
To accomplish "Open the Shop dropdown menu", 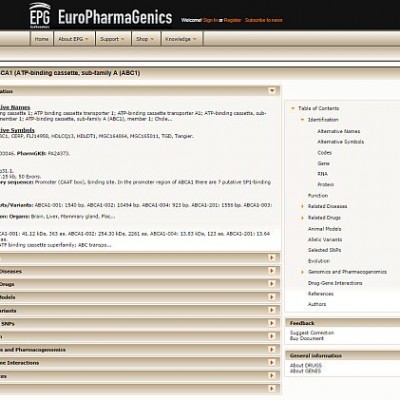I will point(145,39).
